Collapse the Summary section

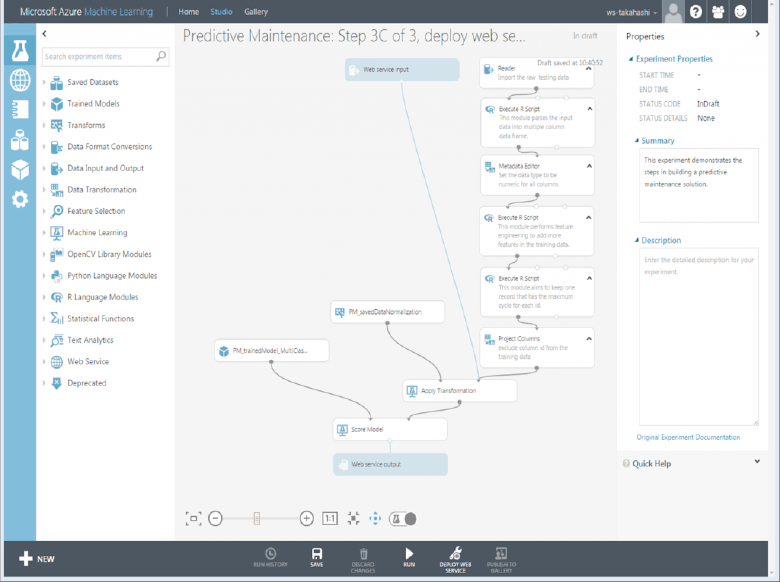click(x=636, y=141)
